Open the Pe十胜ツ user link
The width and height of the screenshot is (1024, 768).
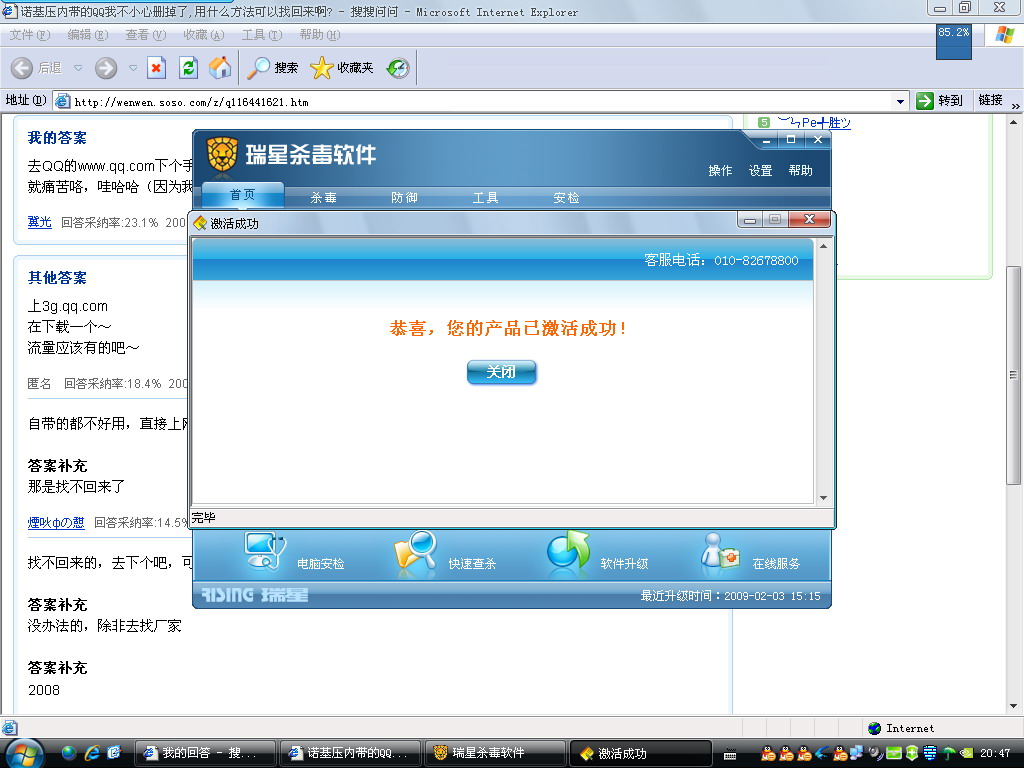coord(814,122)
